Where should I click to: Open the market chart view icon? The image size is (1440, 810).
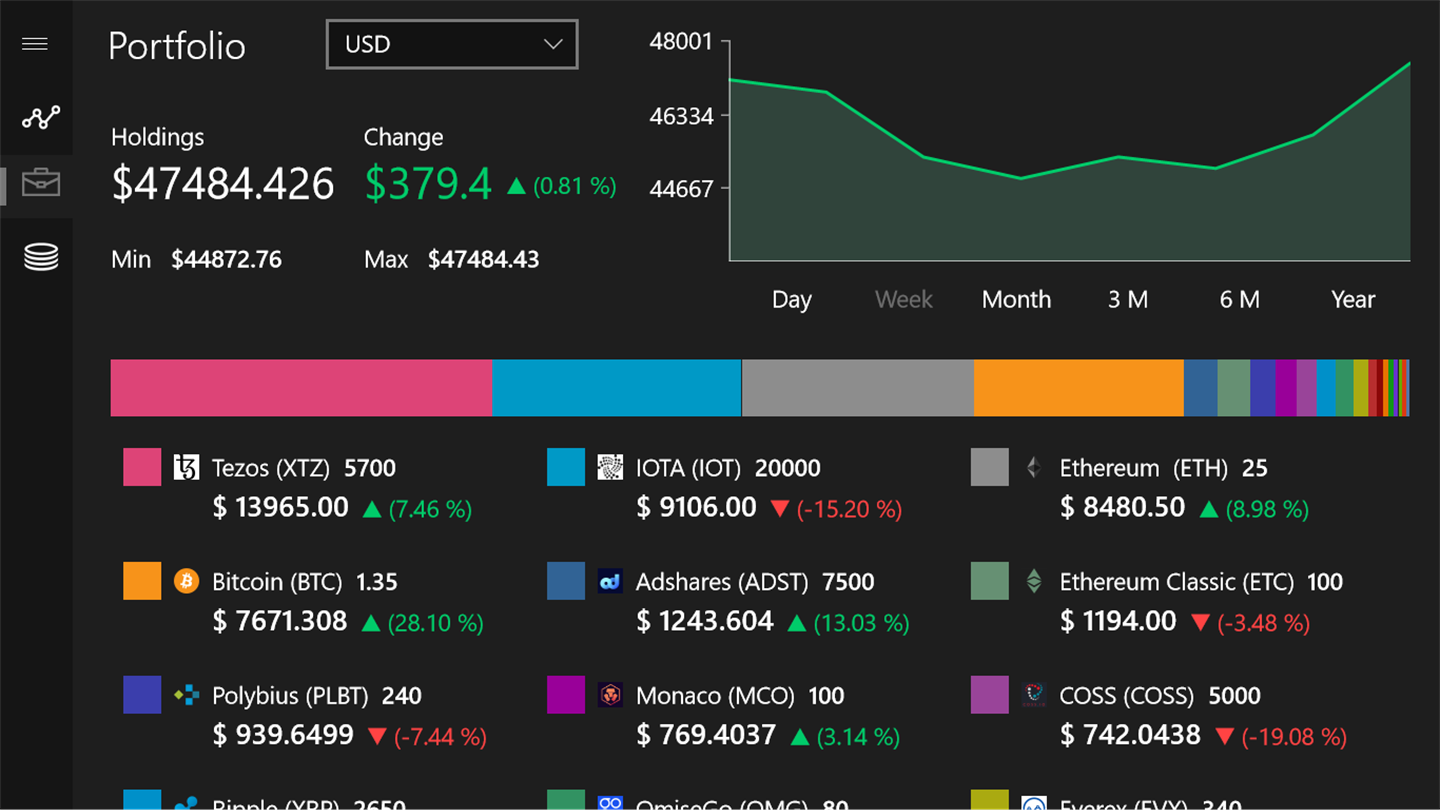pos(41,118)
